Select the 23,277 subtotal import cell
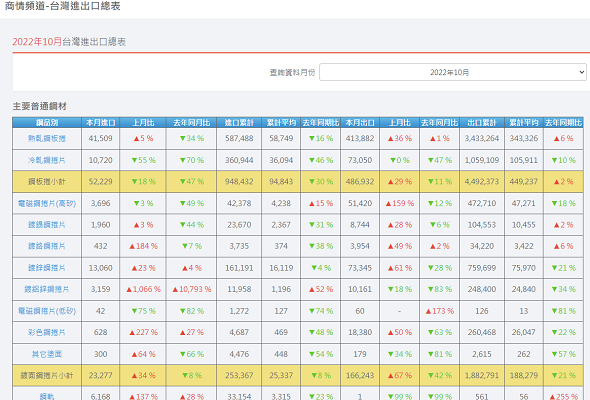The height and width of the screenshot is (400, 590). (x=100, y=376)
